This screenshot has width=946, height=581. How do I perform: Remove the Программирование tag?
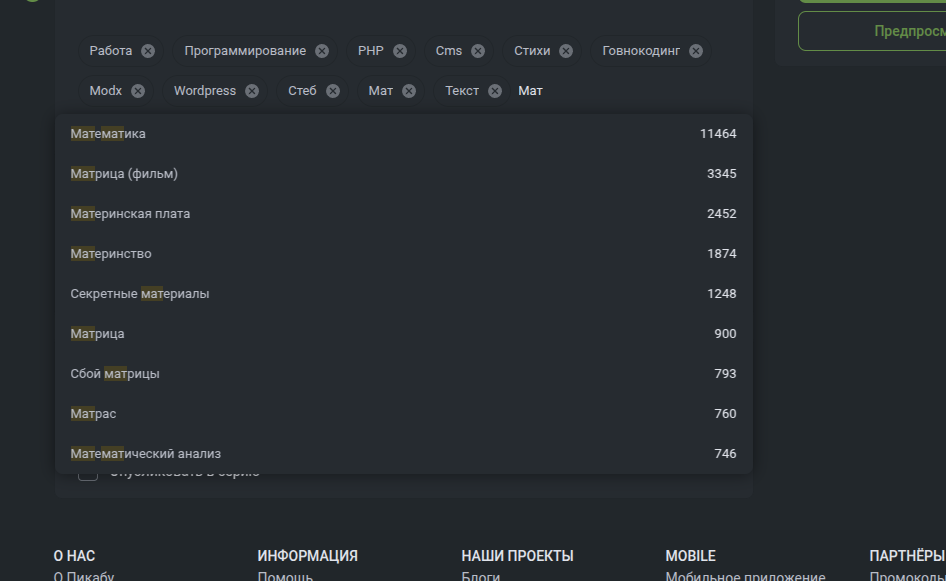coord(322,51)
